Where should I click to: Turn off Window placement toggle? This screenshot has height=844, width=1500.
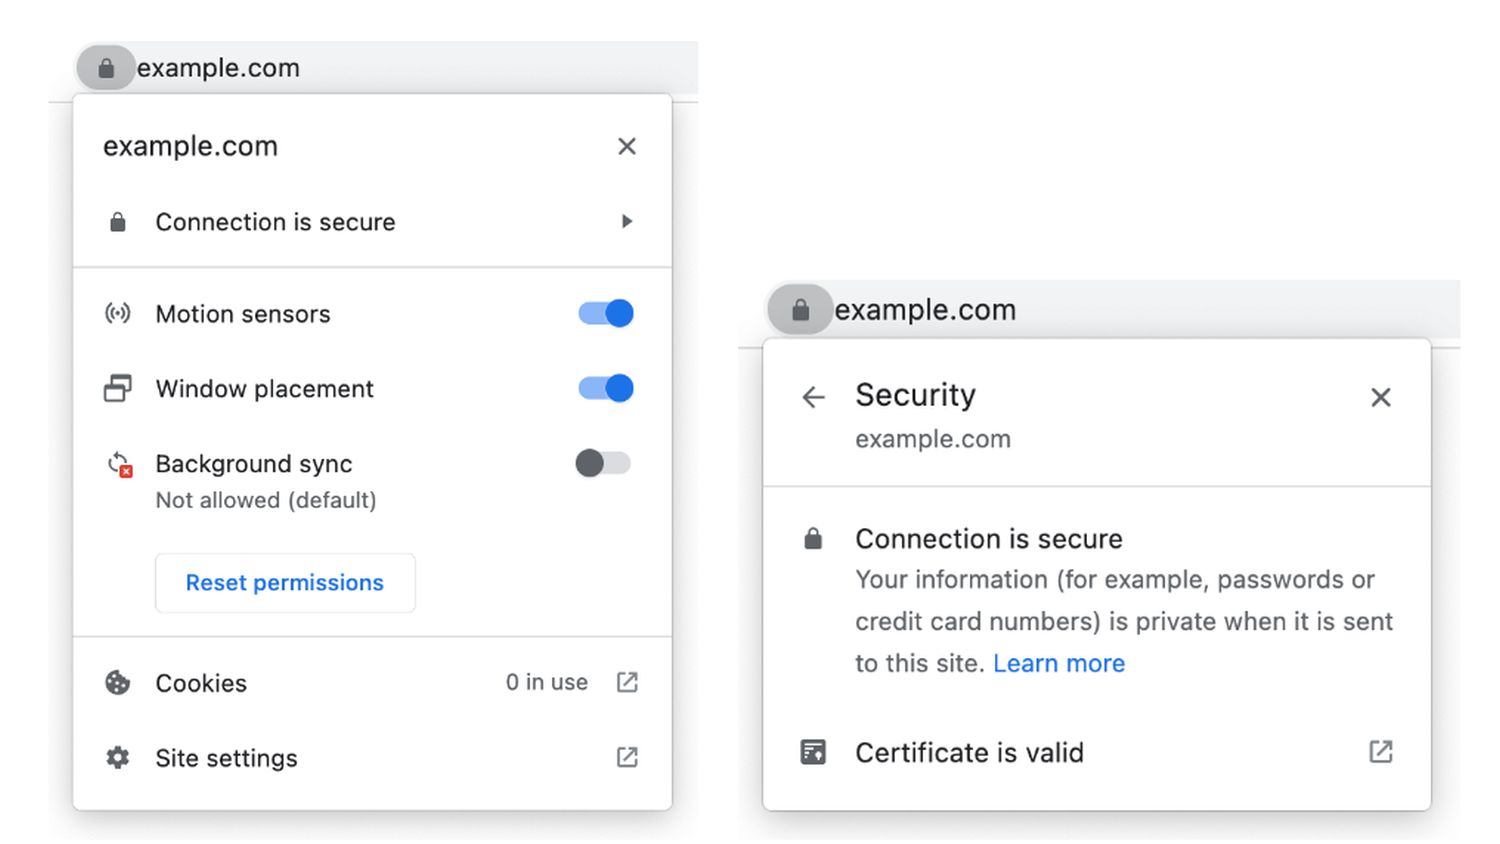click(x=606, y=388)
